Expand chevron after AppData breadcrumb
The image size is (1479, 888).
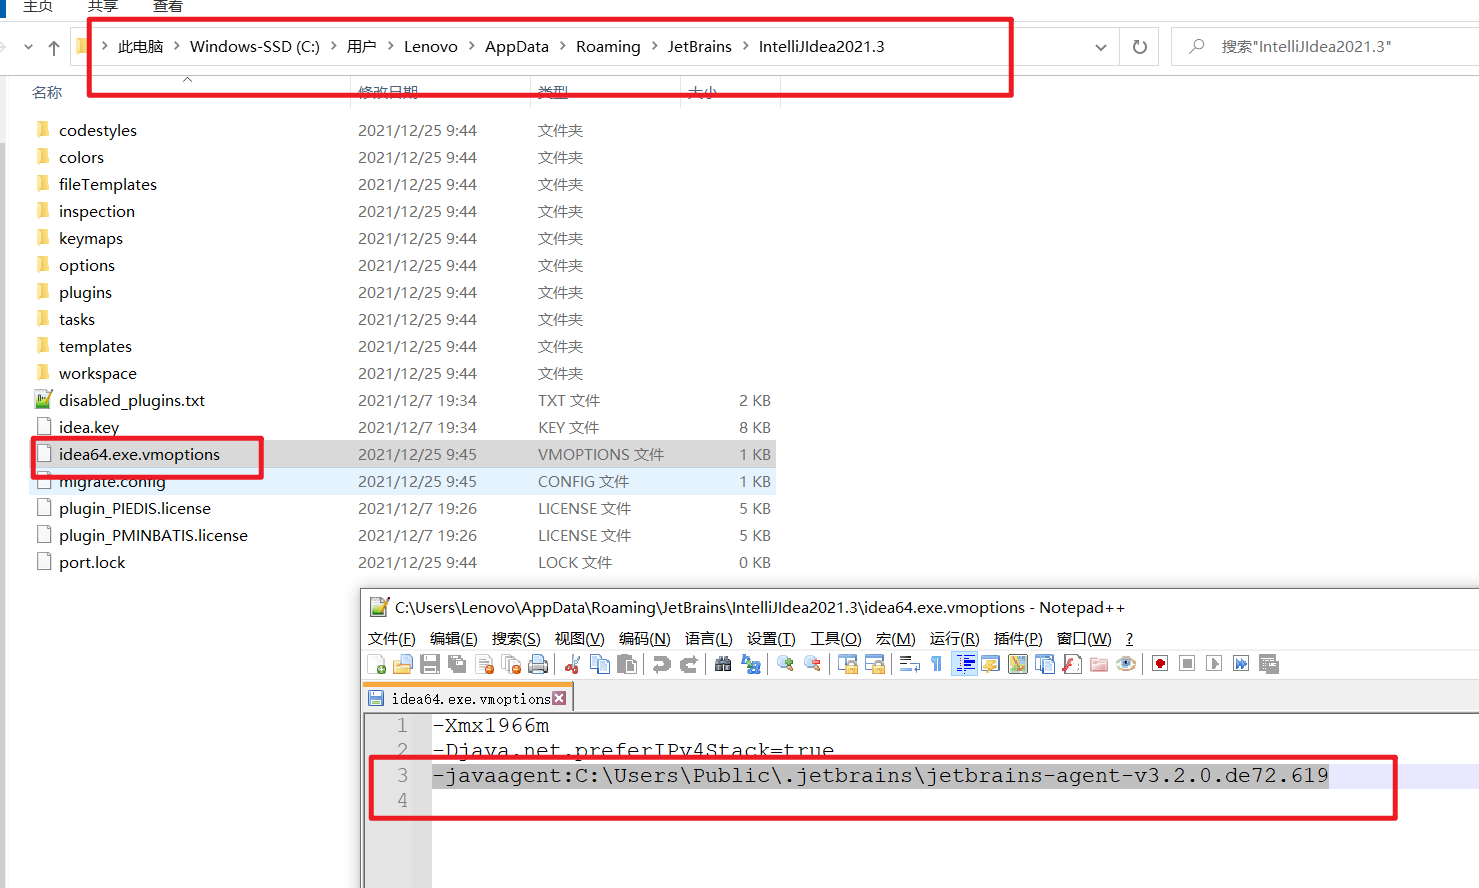pyautogui.click(x=562, y=46)
